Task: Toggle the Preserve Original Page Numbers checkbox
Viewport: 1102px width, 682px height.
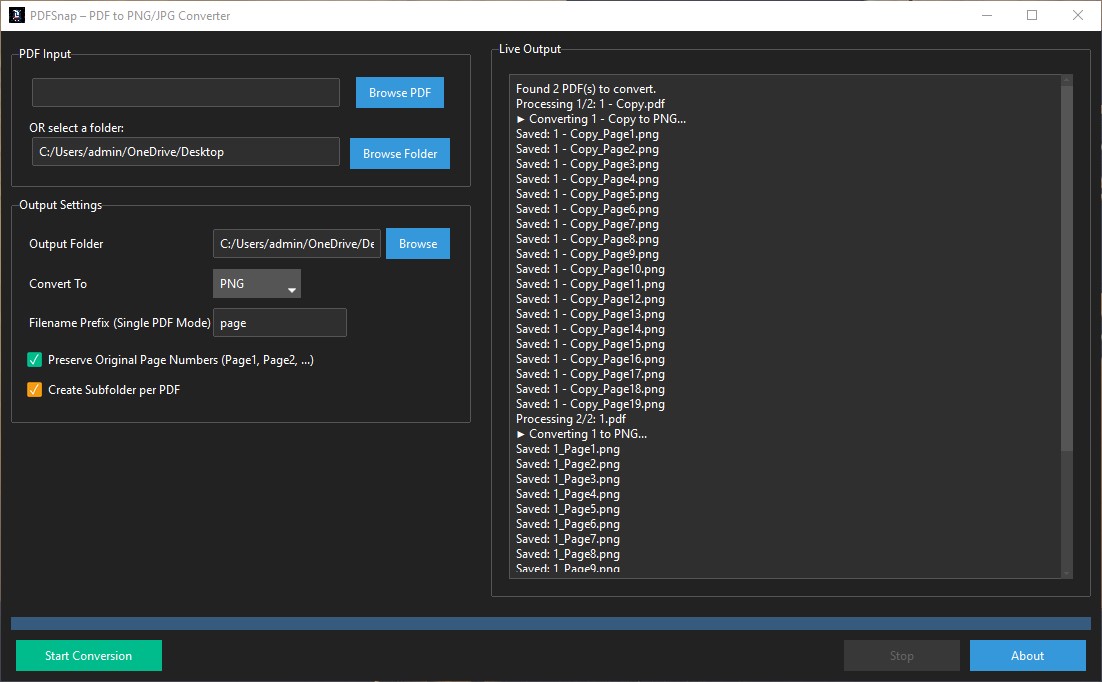Action: point(33,359)
